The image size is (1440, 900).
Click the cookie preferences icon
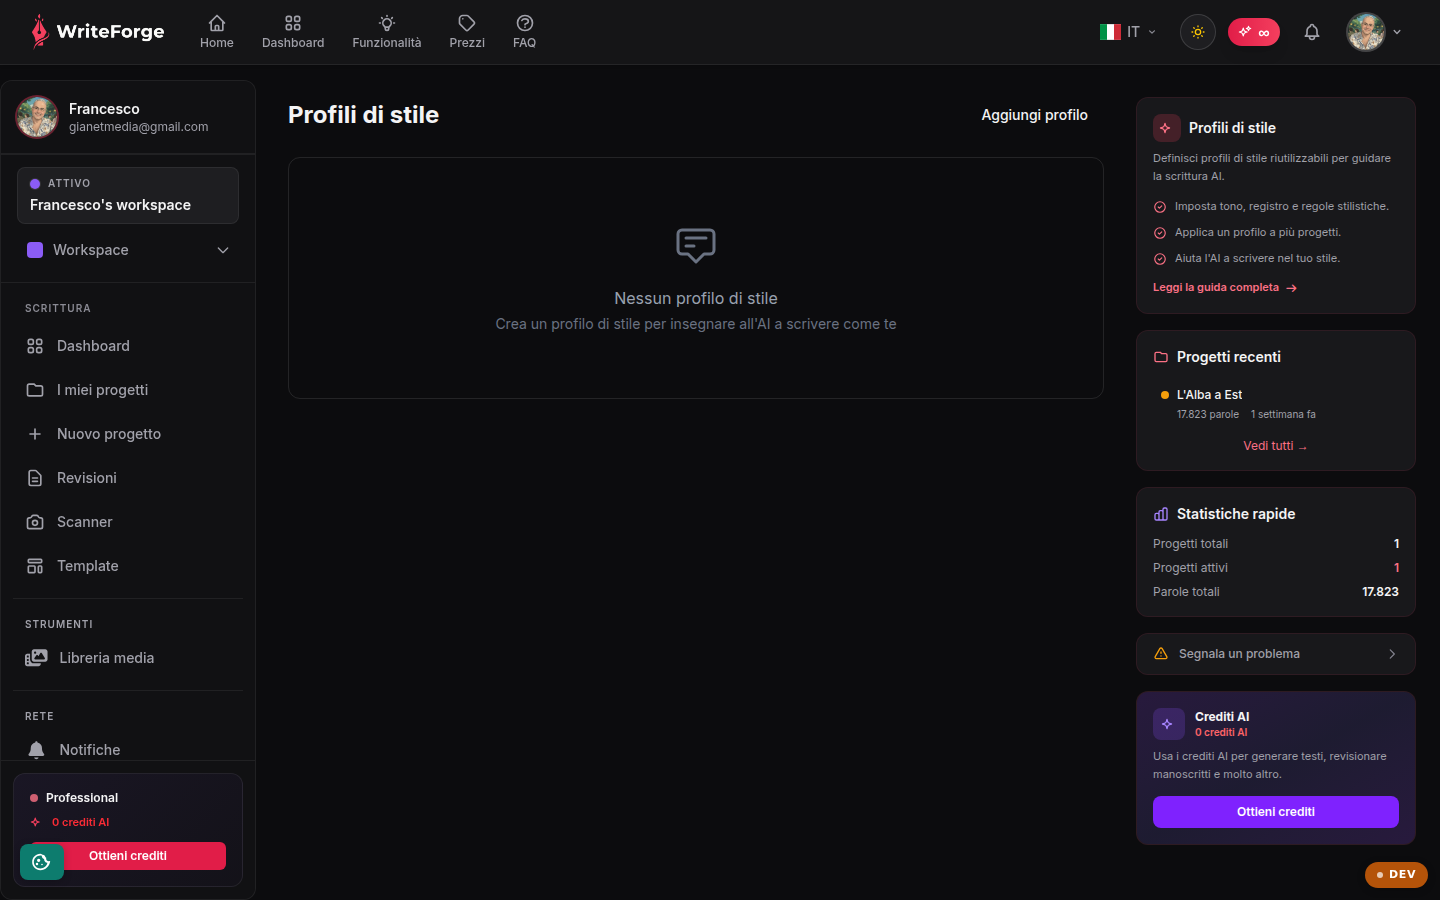[x=42, y=862]
